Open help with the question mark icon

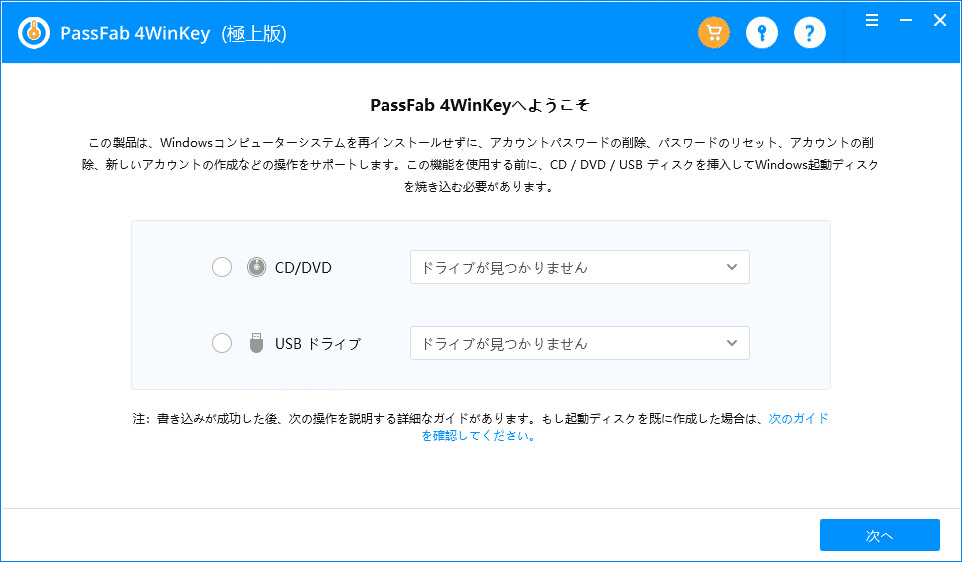click(x=810, y=33)
